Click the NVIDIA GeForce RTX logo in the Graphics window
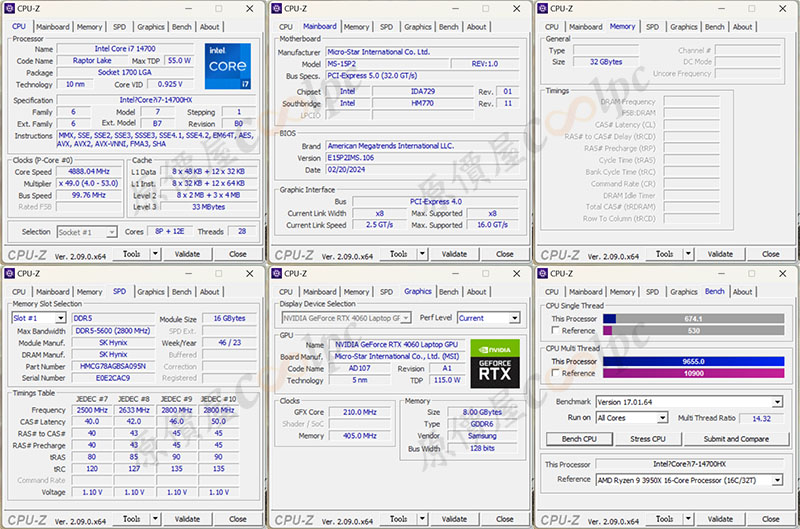 click(x=494, y=363)
